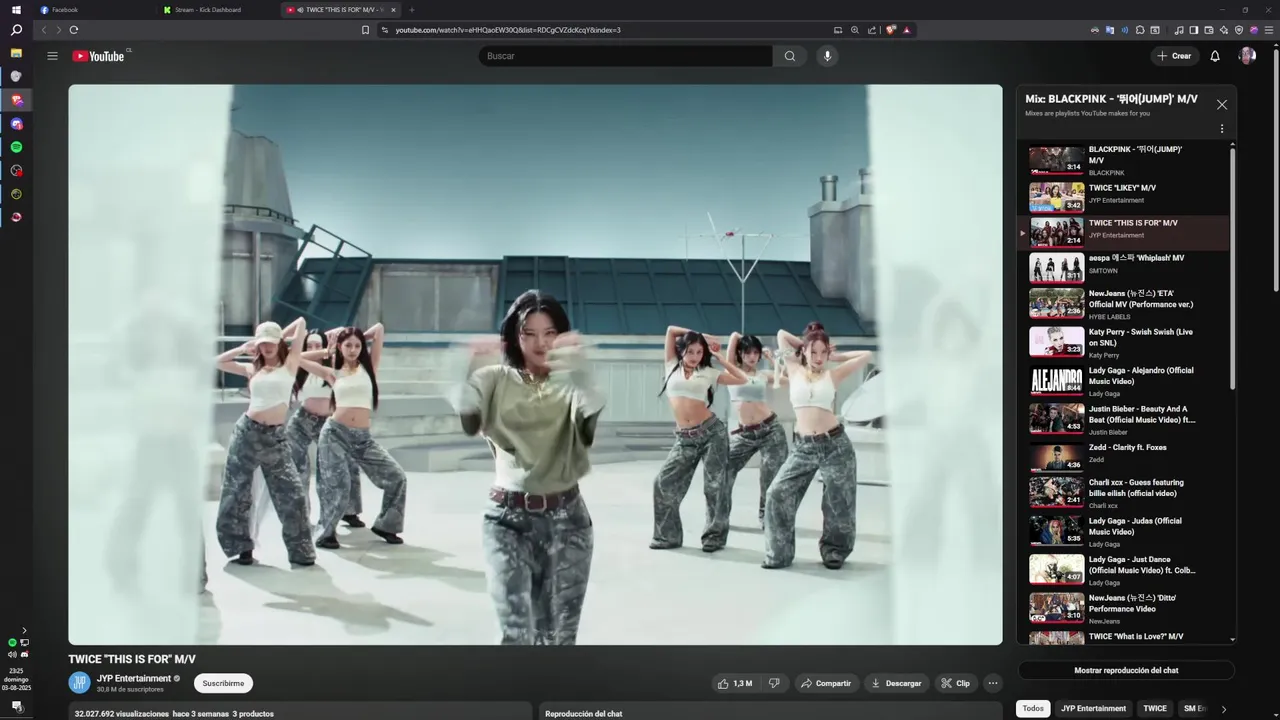1280x720 pixels.
Task: Open browser extensions puzzle icon
Action: click(1140, 30)
